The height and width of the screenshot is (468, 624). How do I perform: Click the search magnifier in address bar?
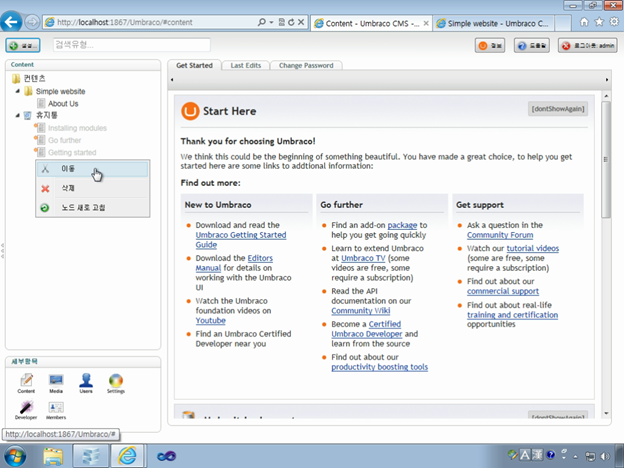coord(261,22)
